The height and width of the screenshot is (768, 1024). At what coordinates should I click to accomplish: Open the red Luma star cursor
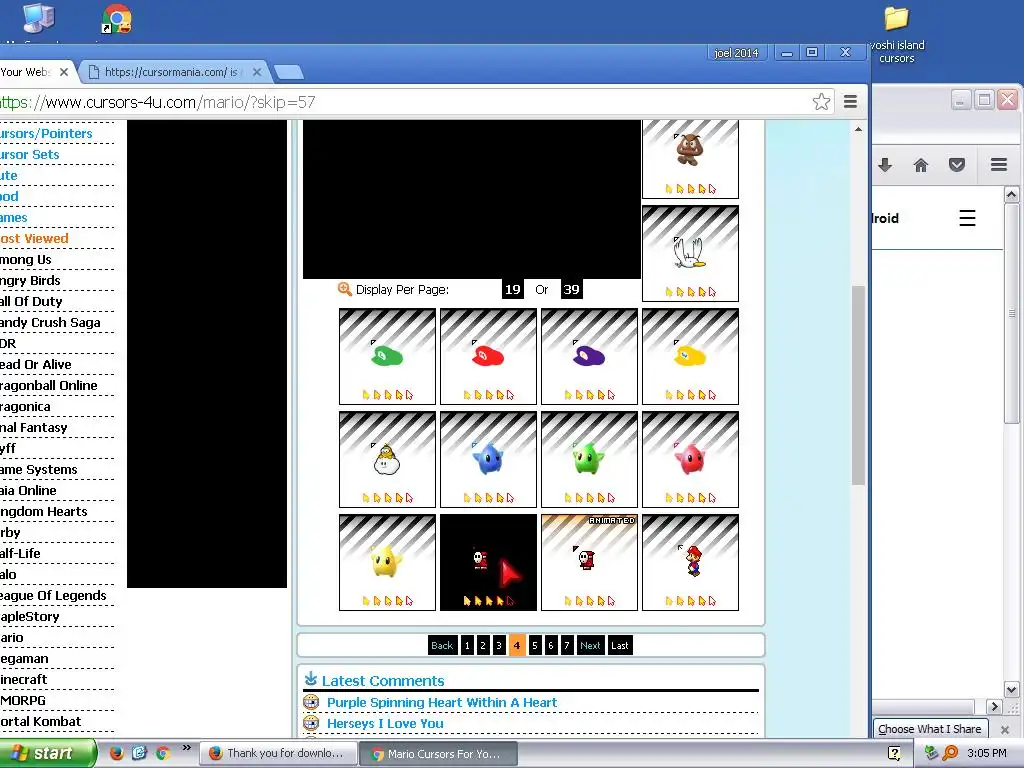[x=690, y=459]
